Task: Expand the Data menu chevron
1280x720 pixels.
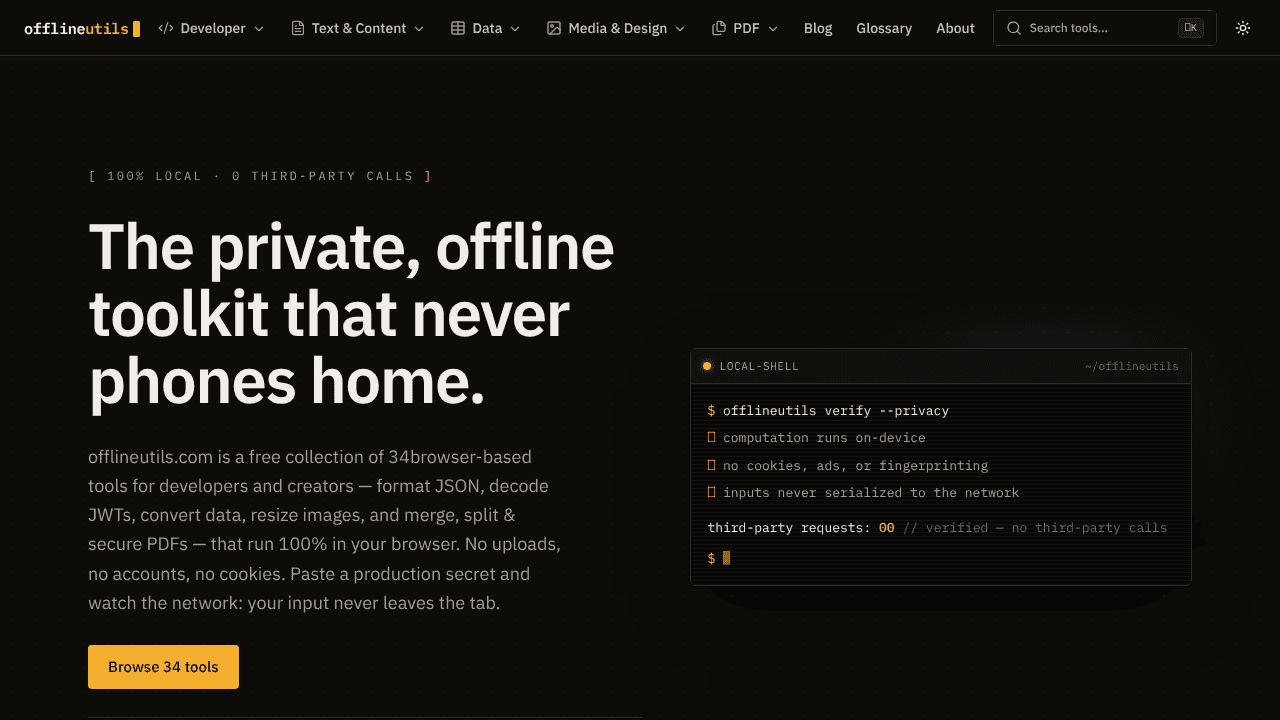Action: 515,28
